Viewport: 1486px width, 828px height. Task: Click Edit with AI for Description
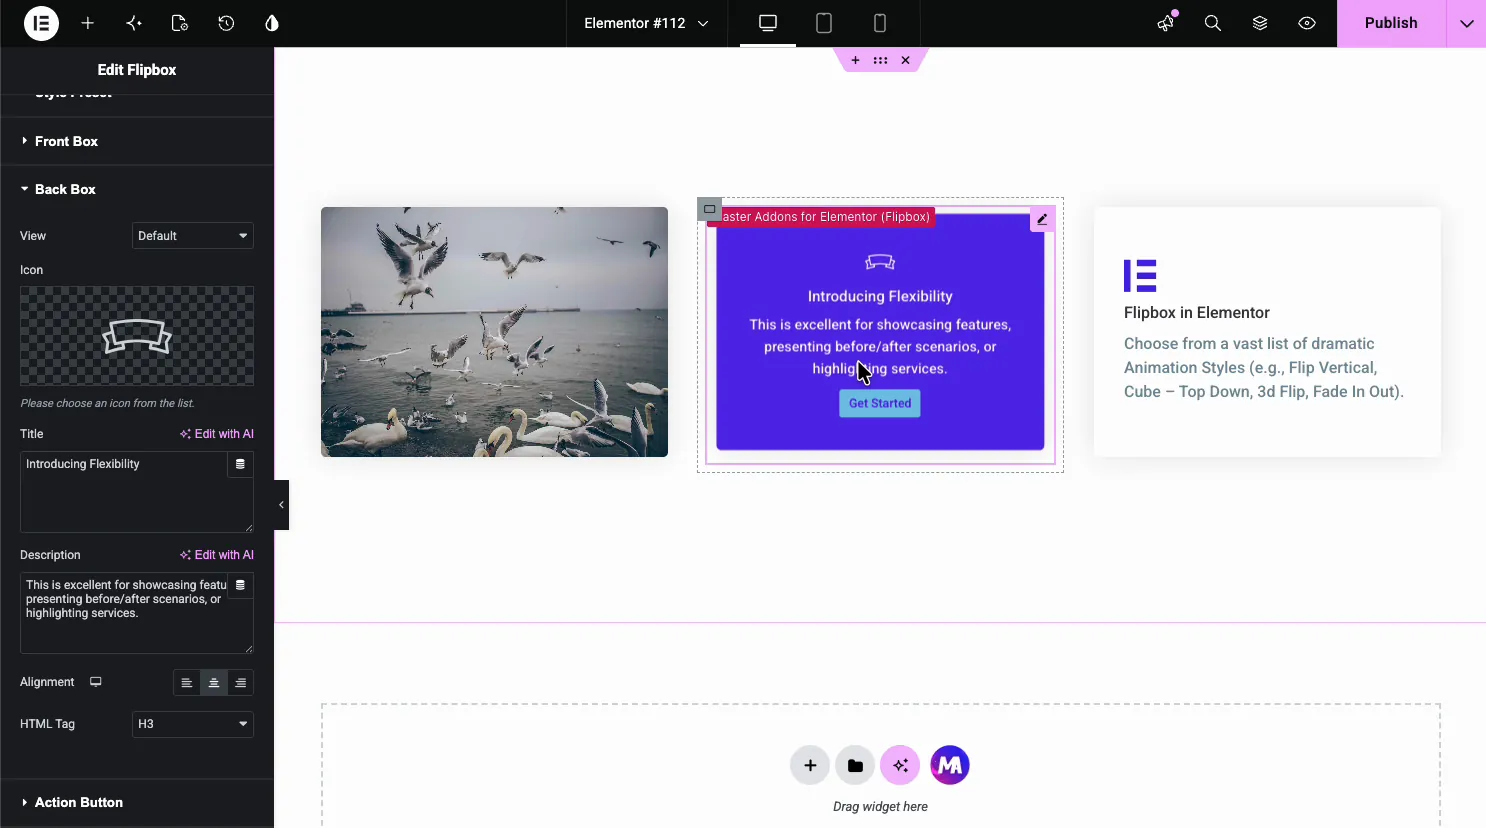[x=217, y=555]
